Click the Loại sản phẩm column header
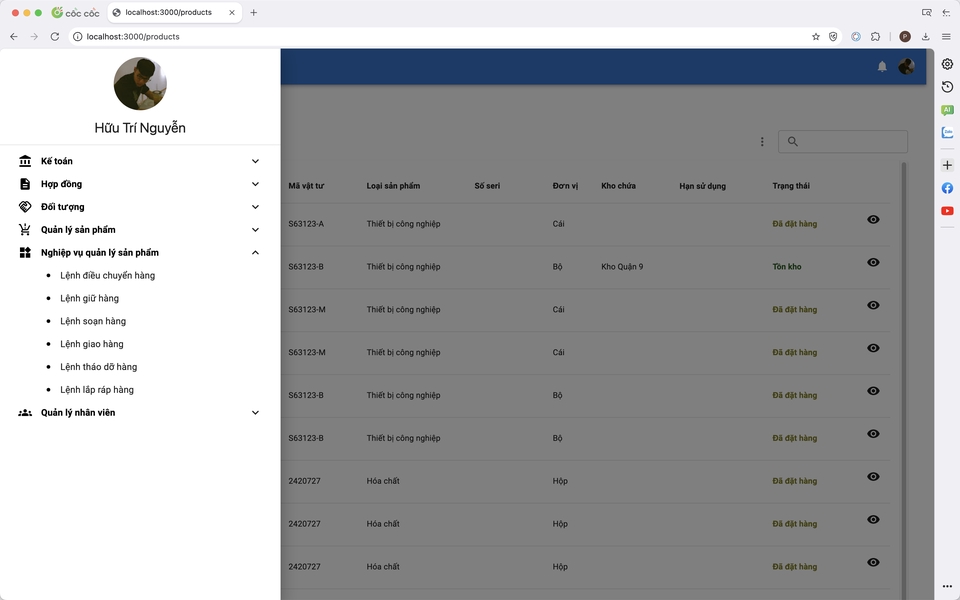The width and height of the screenshot is (960, 600). pos(393,186)
